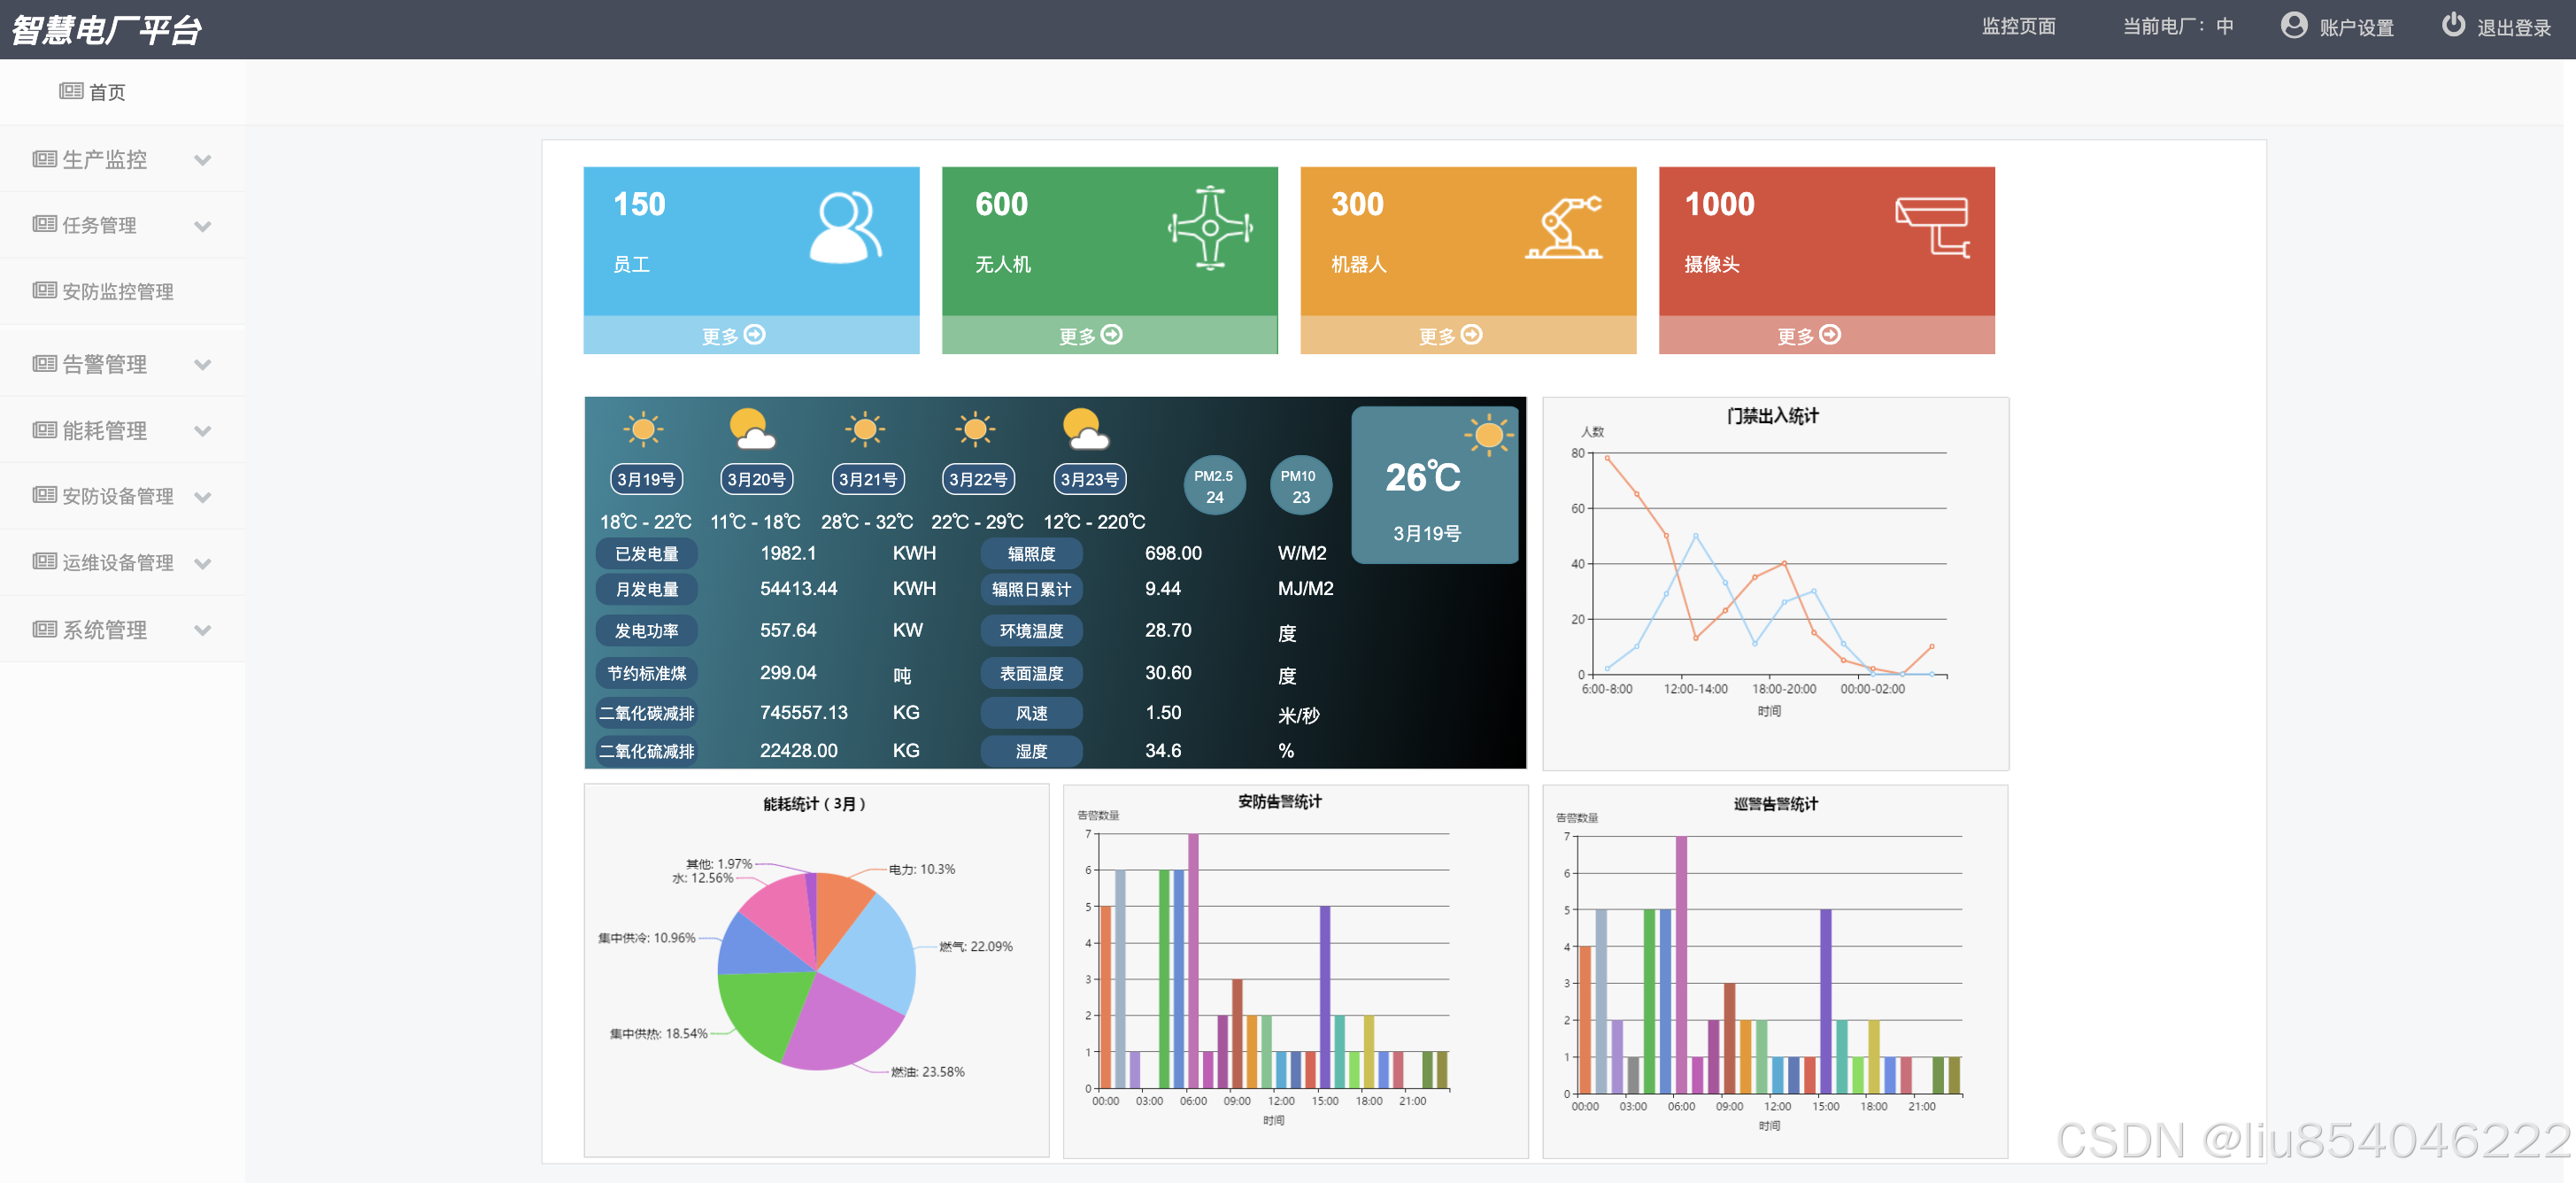
Task: Click the logout power icon
Action: [2452, 25]
